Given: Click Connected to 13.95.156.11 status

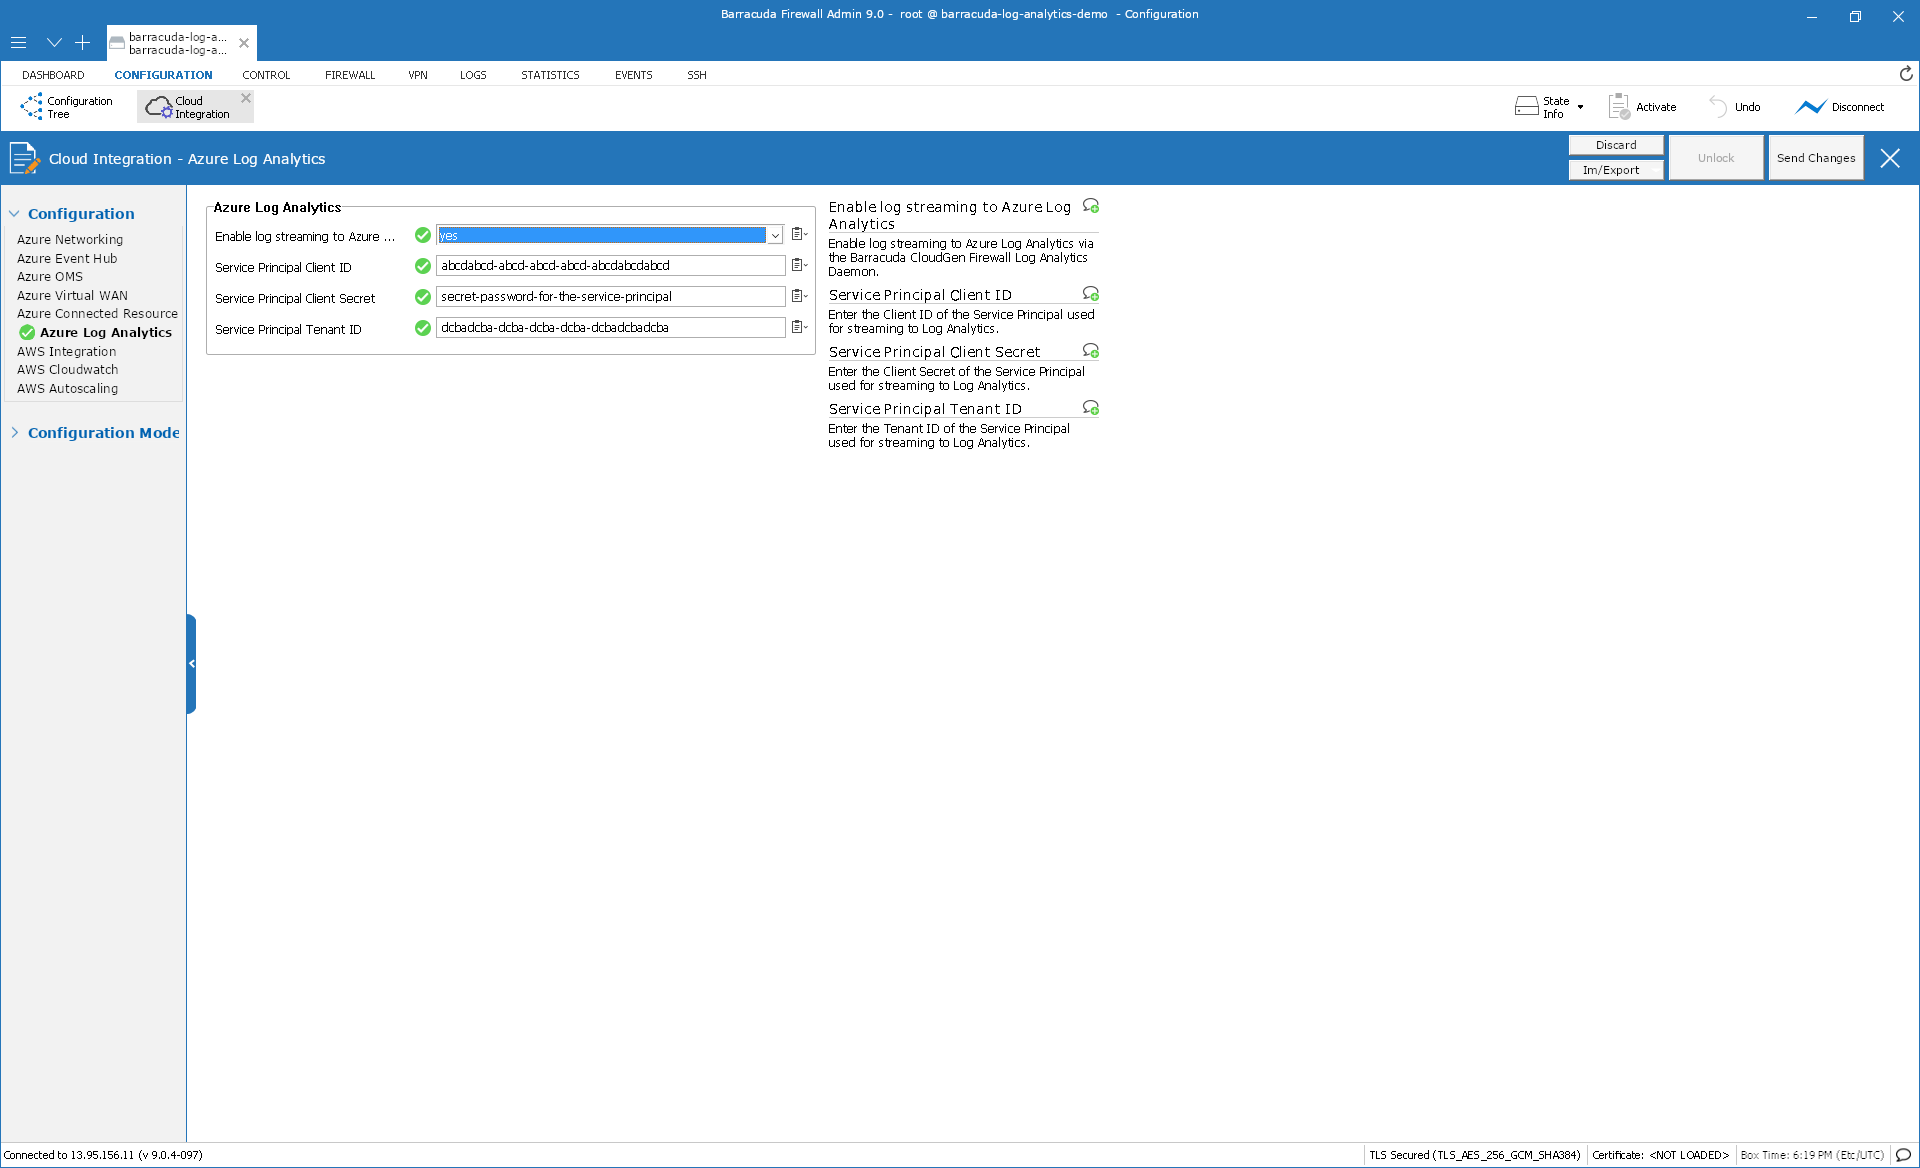Looking at the screenshot, I should [103, 1155].
